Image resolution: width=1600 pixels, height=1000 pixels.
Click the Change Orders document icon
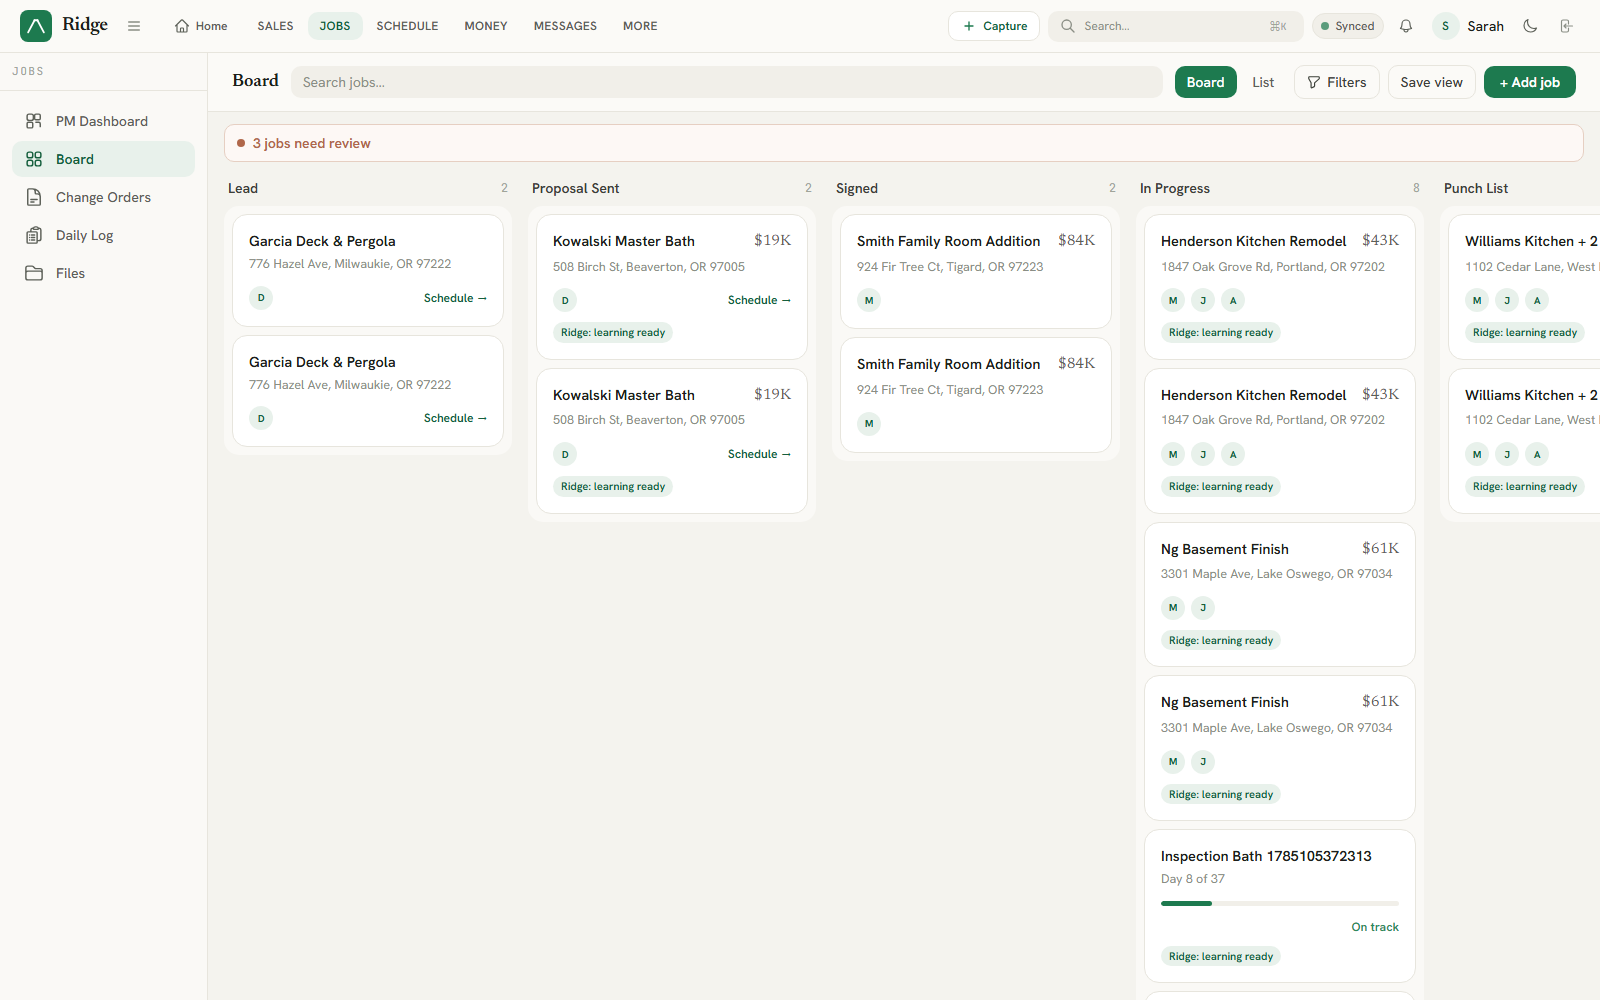pyautogui.click(x=34, y=197)
